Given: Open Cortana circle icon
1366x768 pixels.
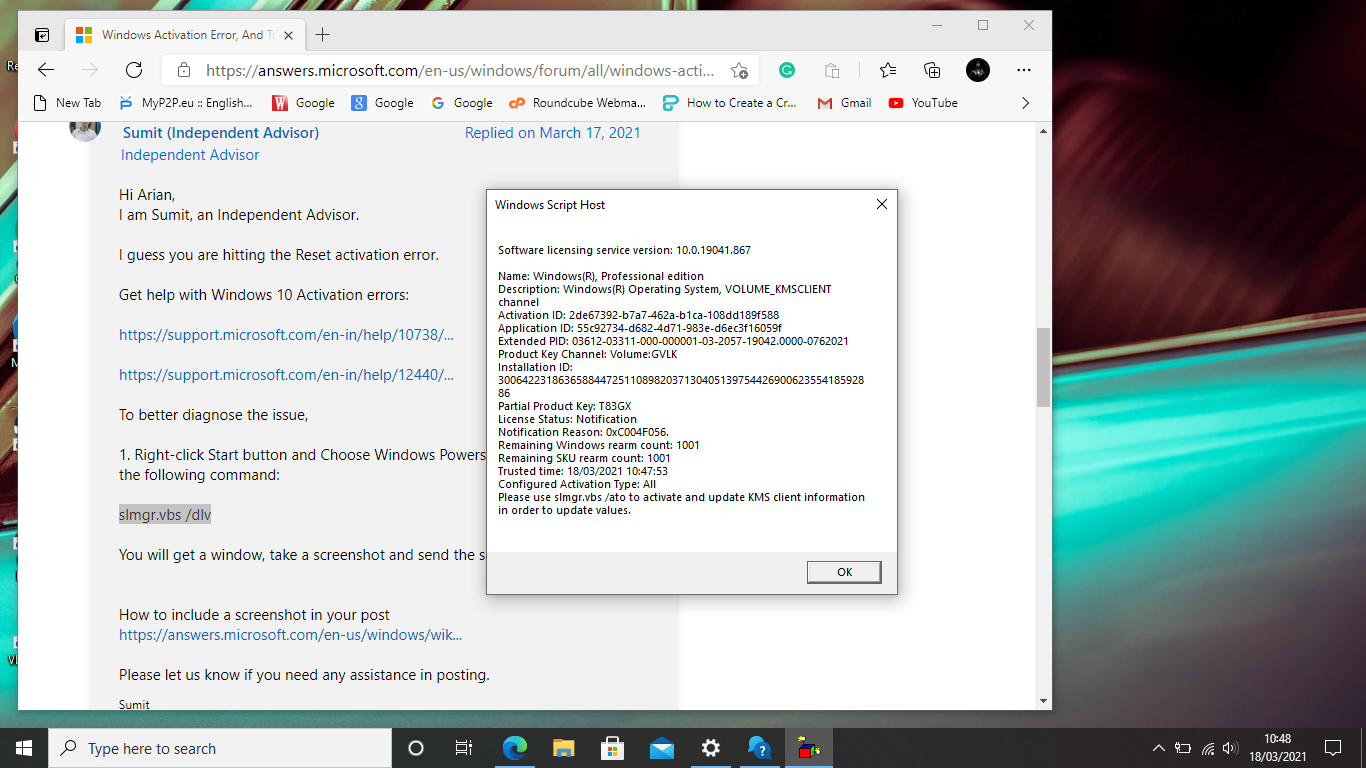Looking at the screenshot, I should point(416,748).
